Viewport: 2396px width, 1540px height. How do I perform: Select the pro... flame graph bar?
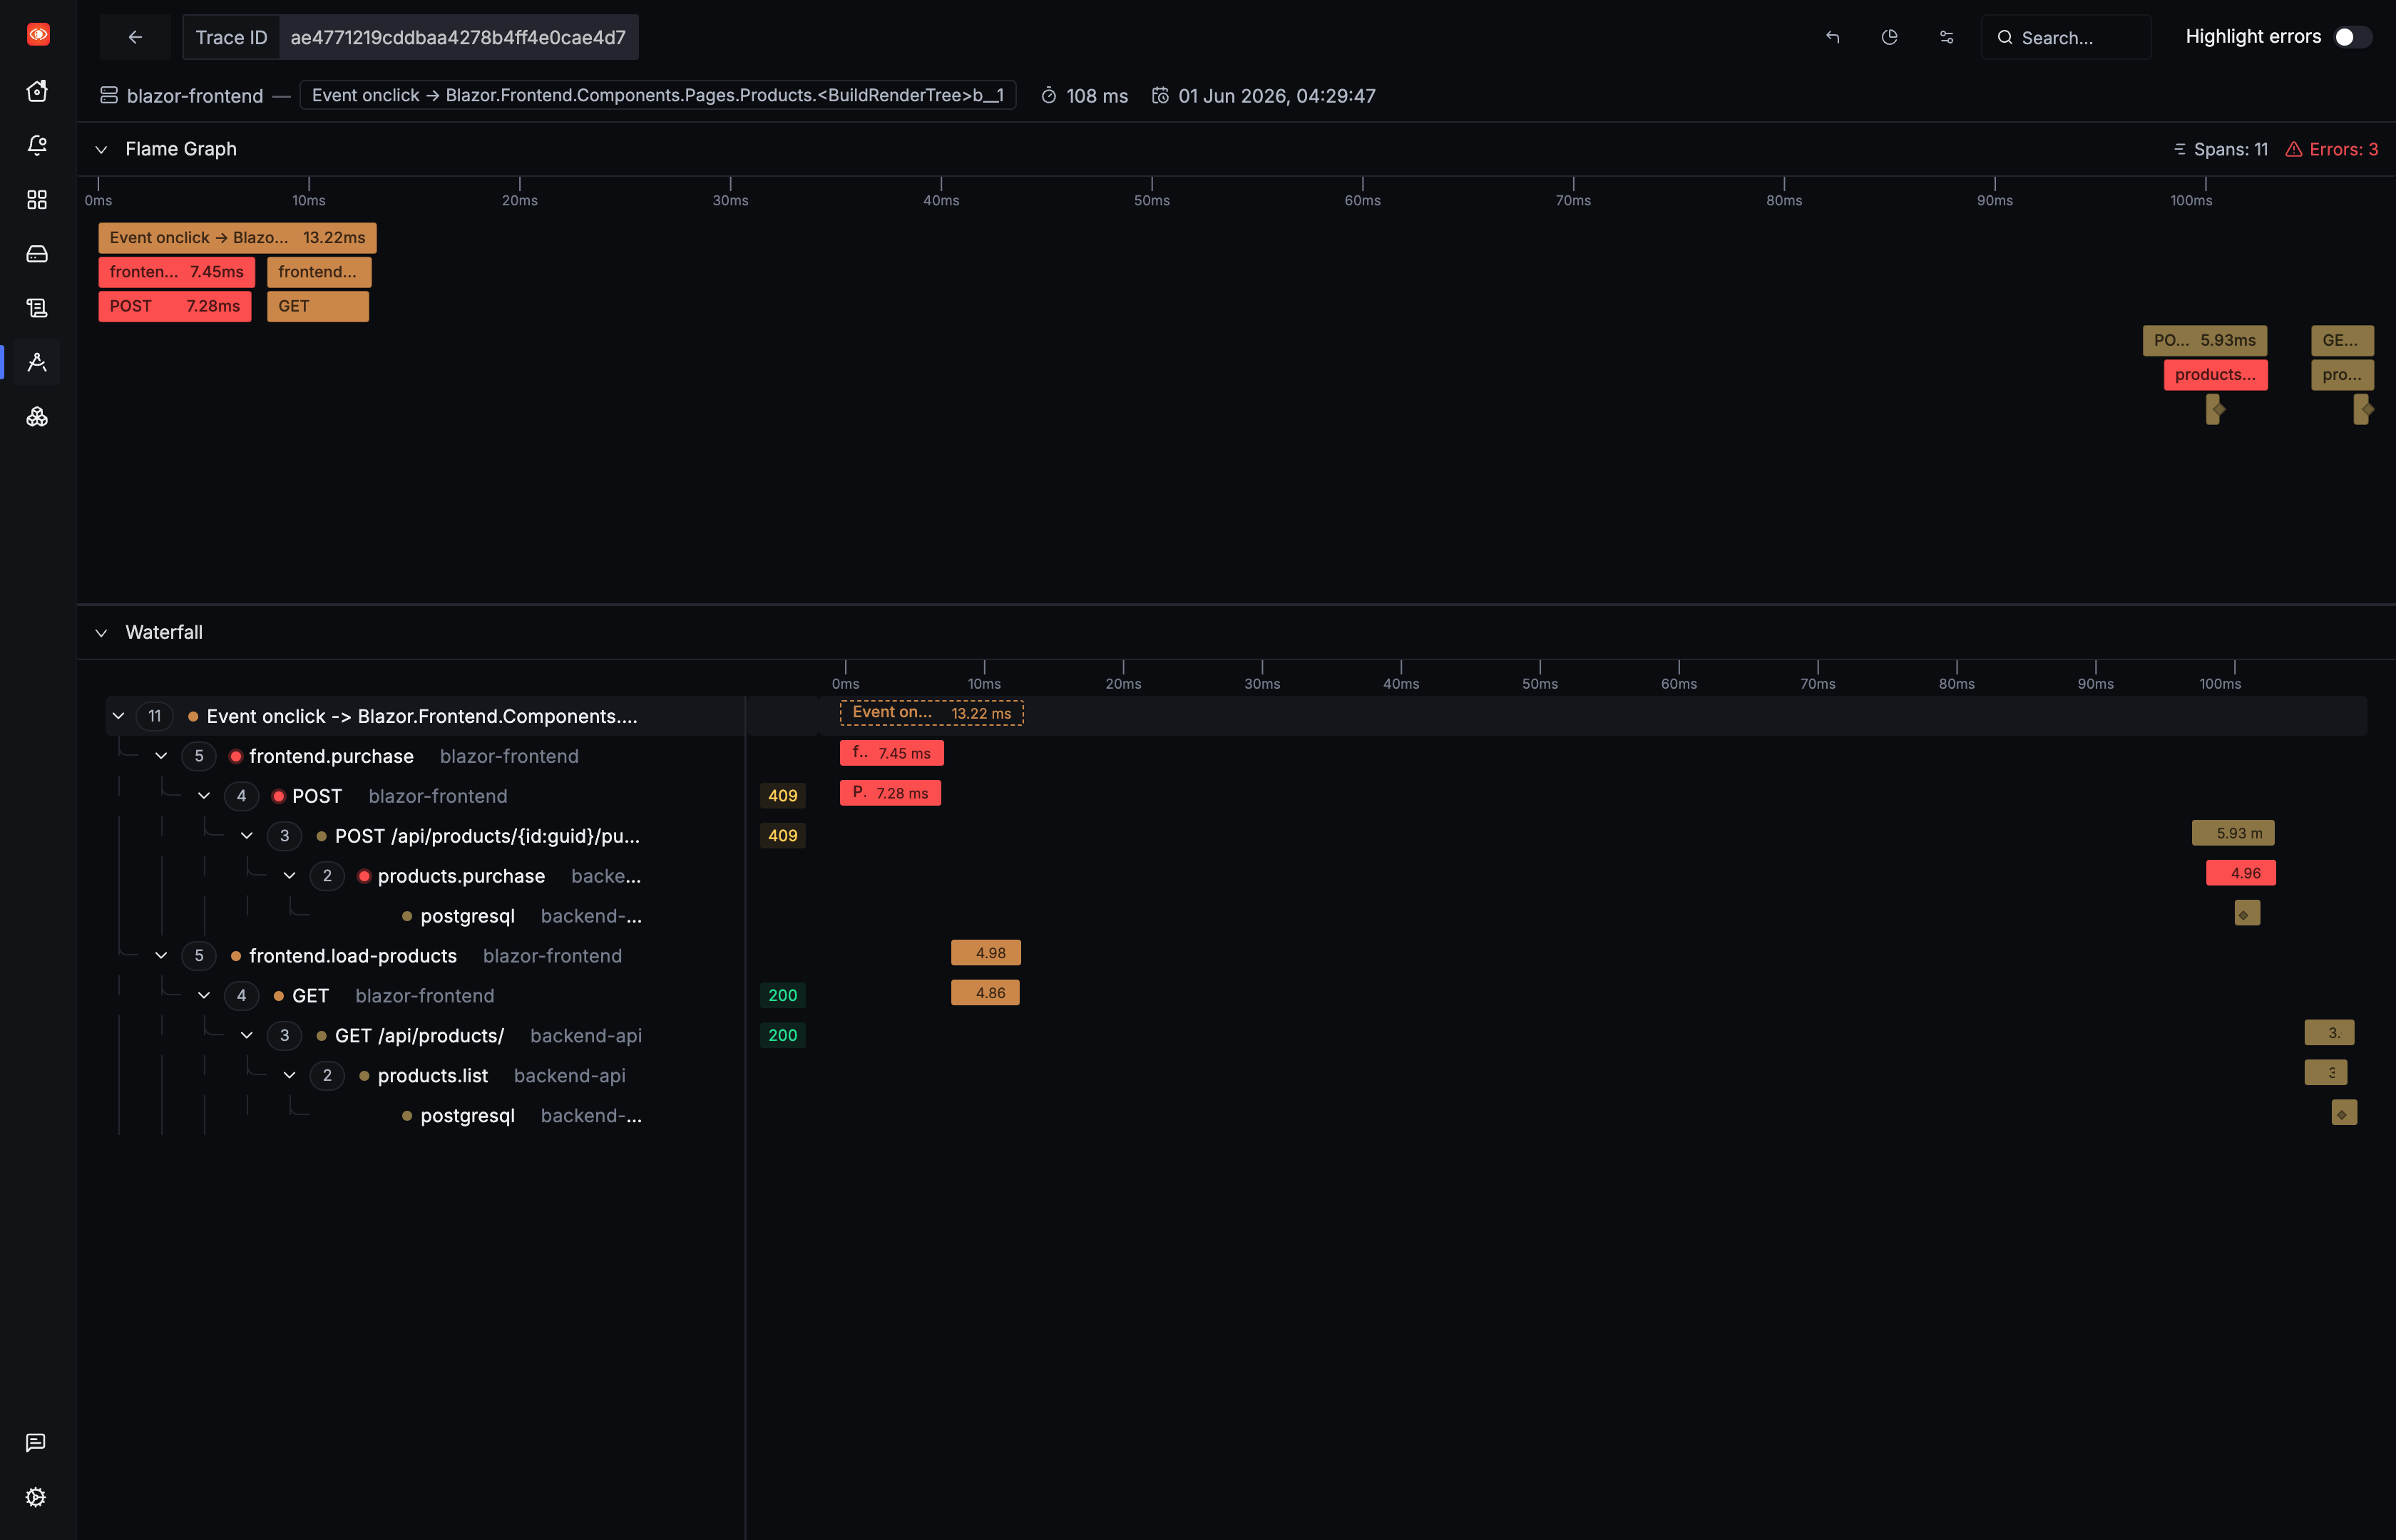(x=2342, y=375)
